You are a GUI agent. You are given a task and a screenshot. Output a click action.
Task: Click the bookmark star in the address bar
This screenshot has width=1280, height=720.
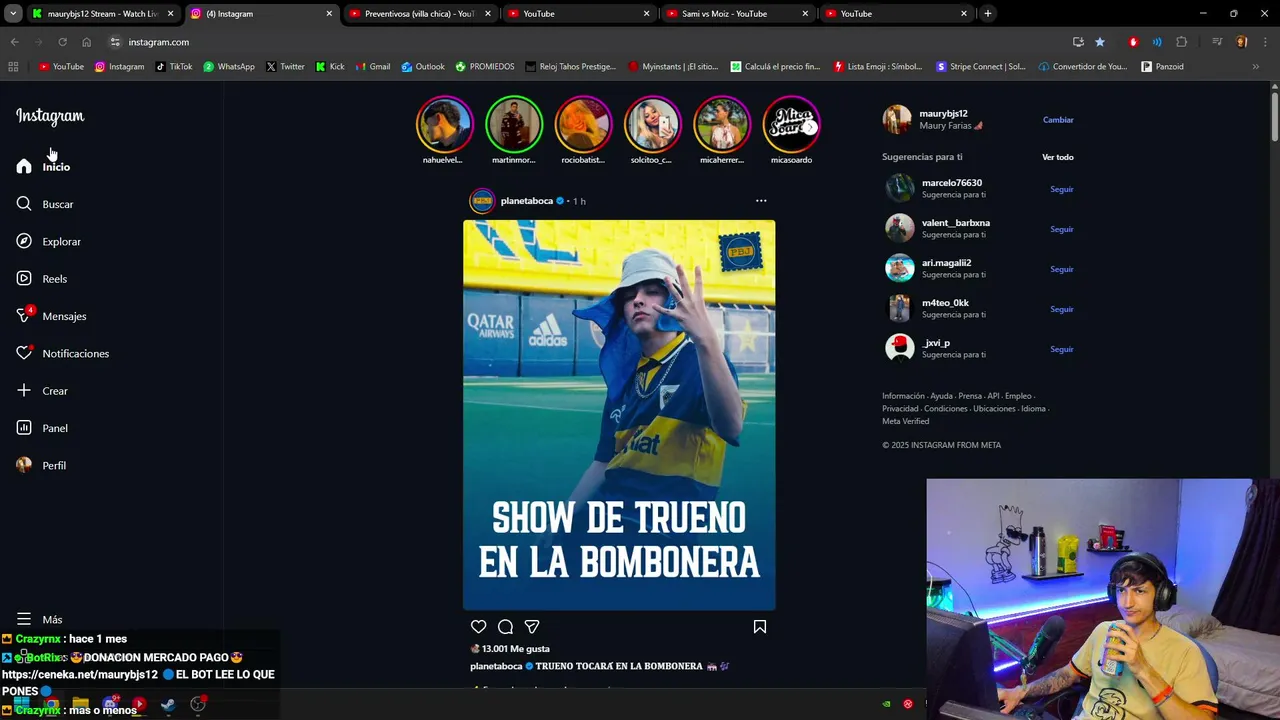[x=1100, y=42]
